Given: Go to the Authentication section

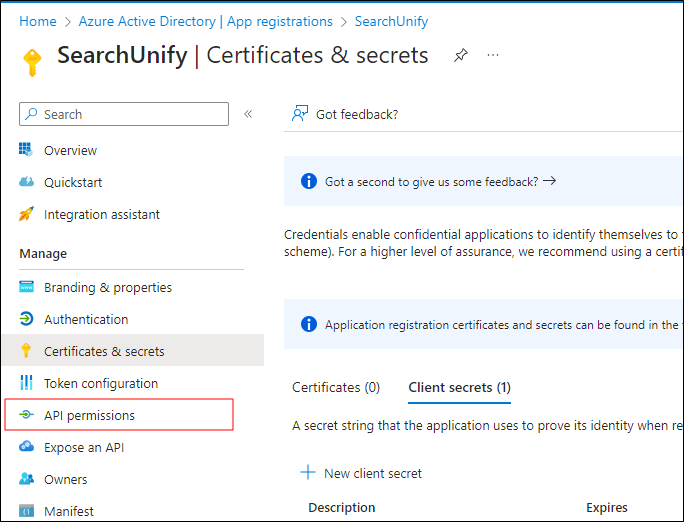Looking at the screenshot, I should [86, 319].
